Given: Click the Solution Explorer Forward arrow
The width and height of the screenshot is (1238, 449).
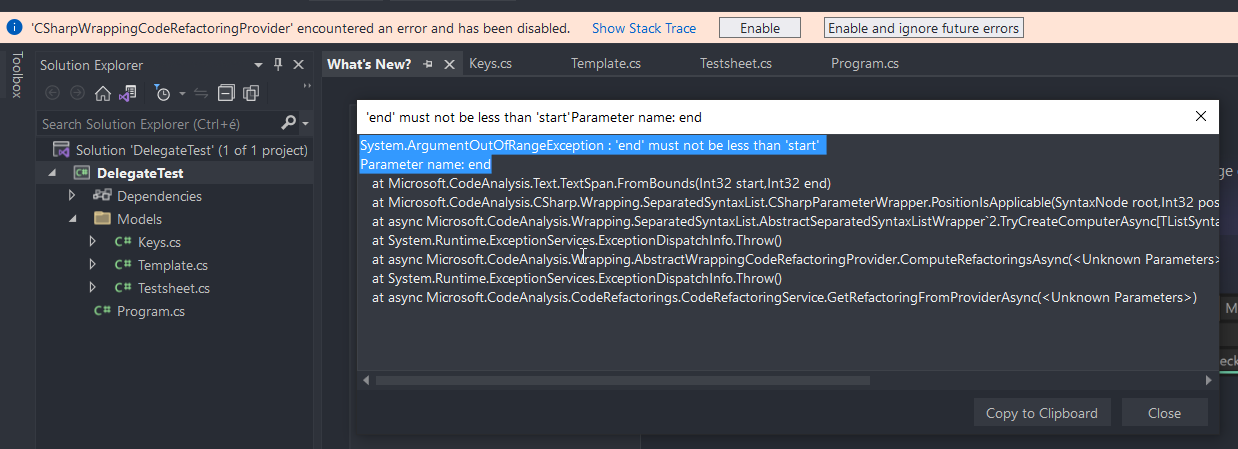Looking at the screenshot, I should [x=77, y=93].
